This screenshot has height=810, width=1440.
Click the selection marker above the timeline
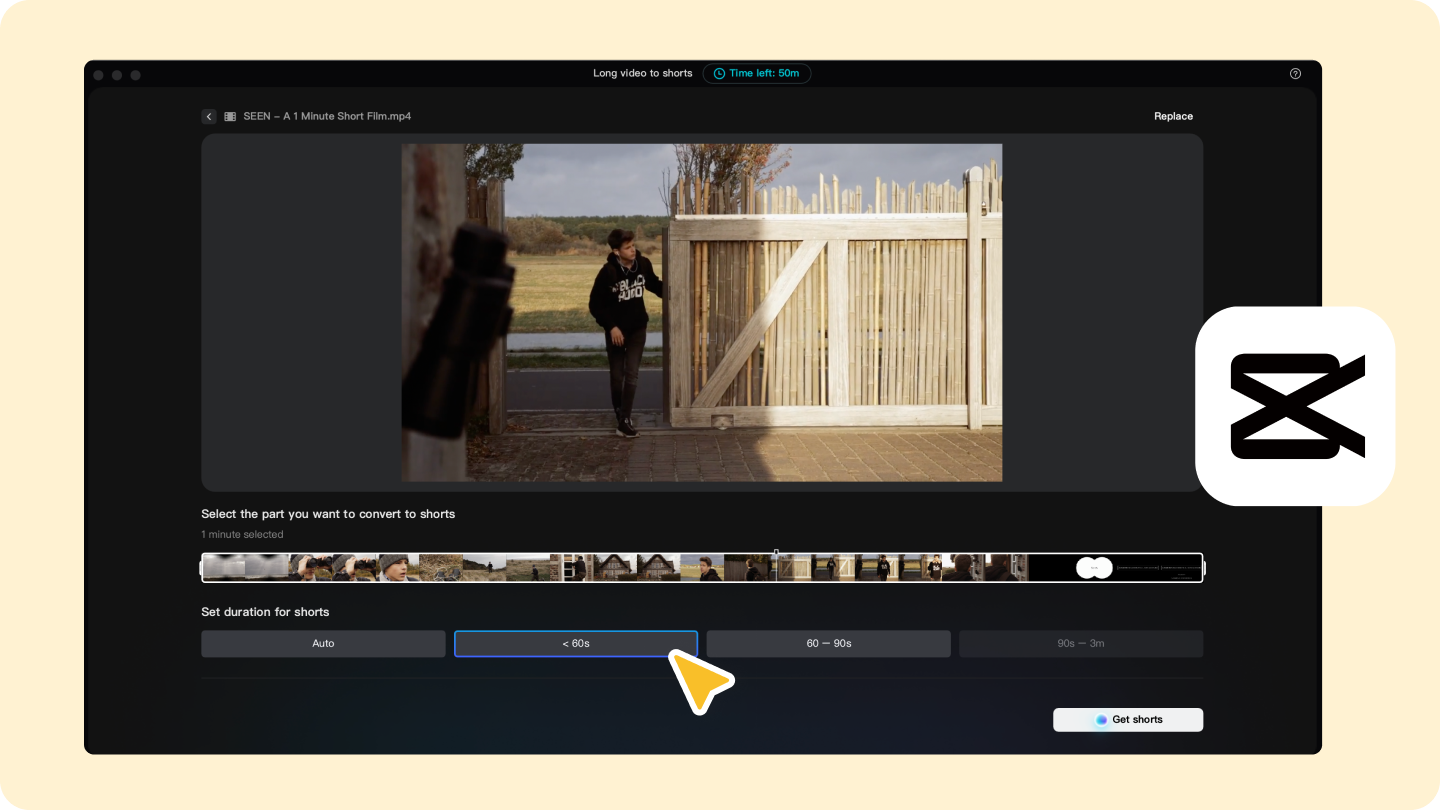pyautogui.click(x=776, y=552)
